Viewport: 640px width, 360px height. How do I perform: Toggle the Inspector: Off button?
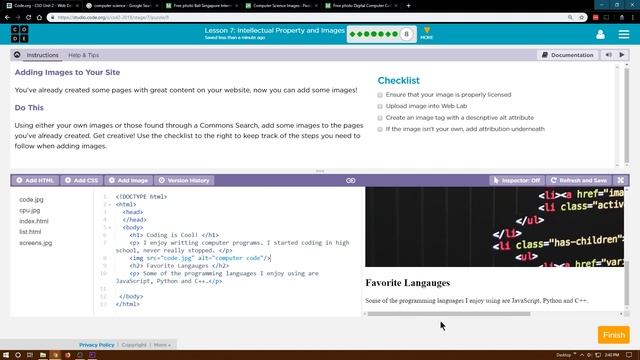(517, 180)
